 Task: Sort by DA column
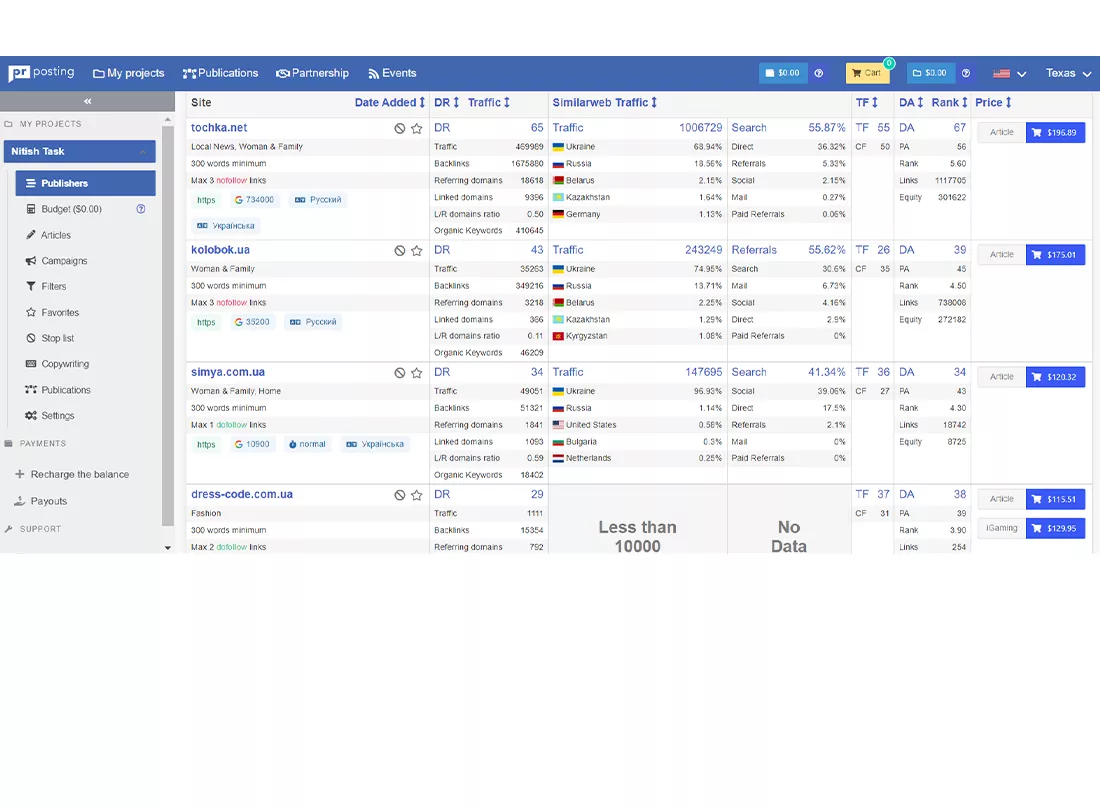[911, 102]
